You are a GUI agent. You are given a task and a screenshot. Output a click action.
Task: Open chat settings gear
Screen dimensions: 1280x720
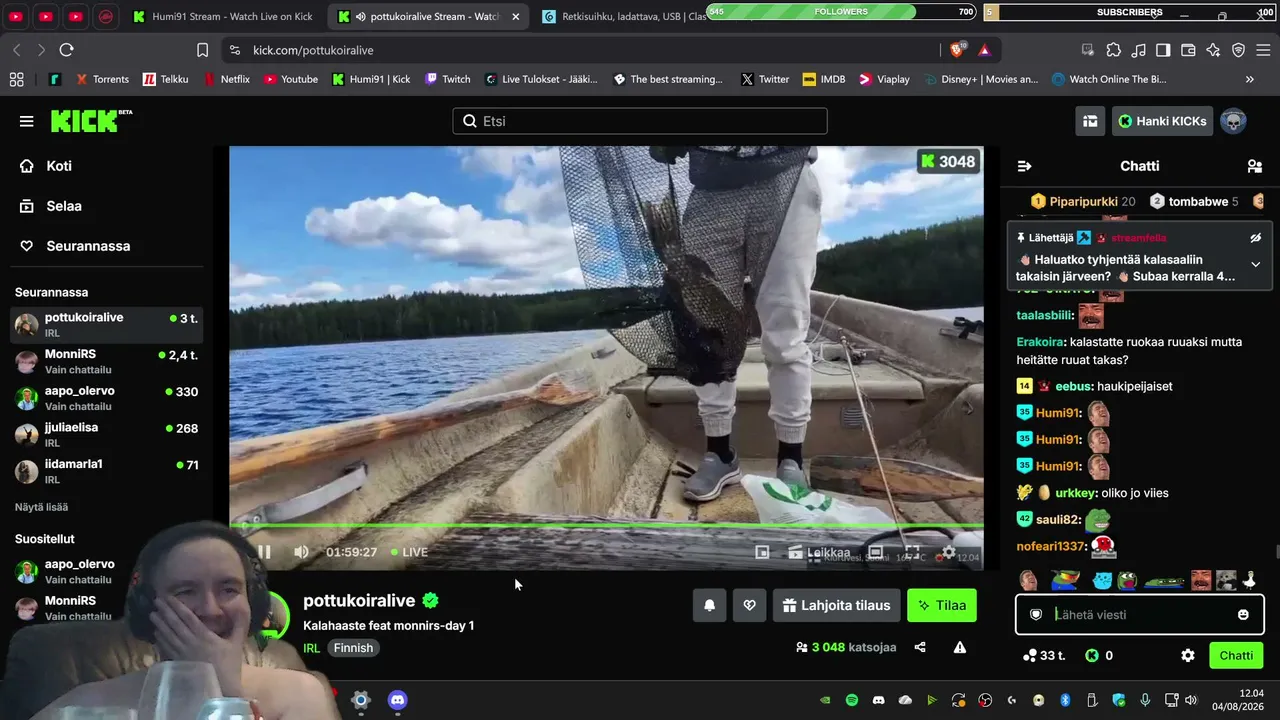click(x=1188, y=655)
